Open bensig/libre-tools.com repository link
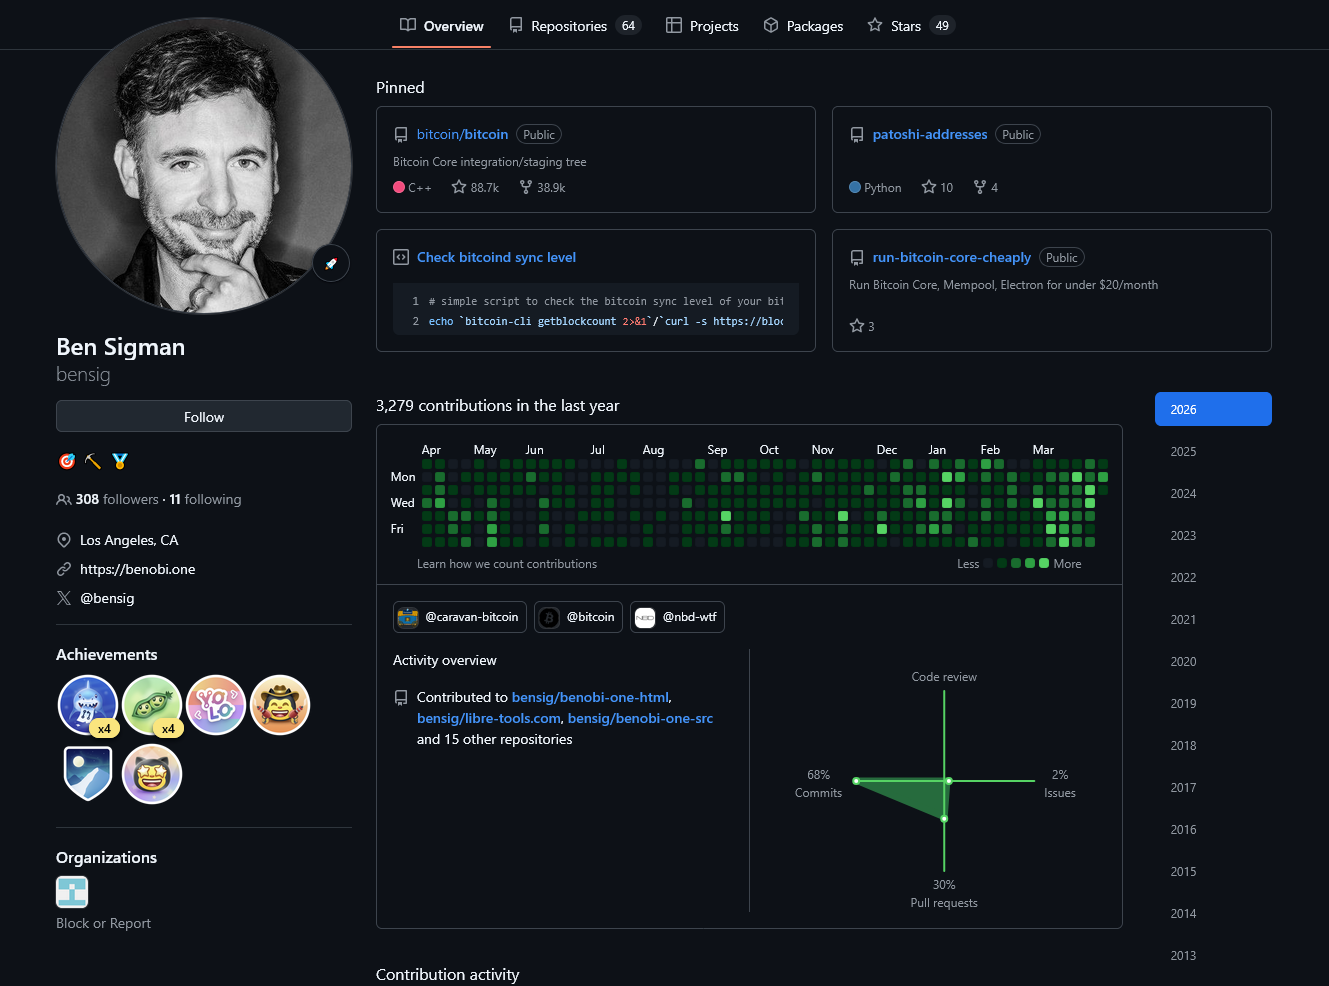 pos(489,718)
